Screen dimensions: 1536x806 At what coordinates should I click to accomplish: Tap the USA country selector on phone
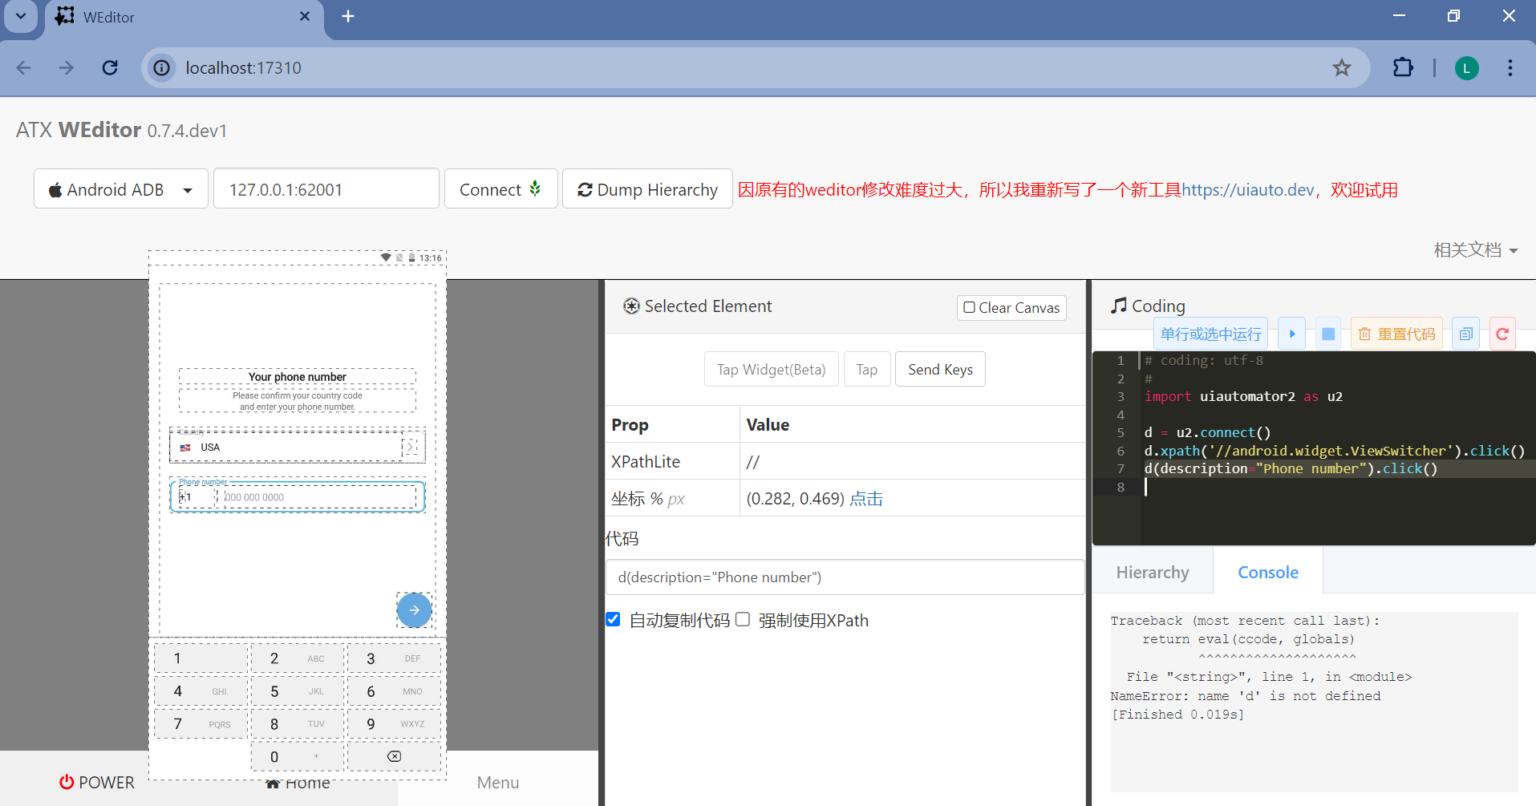(x=297, y=447)
